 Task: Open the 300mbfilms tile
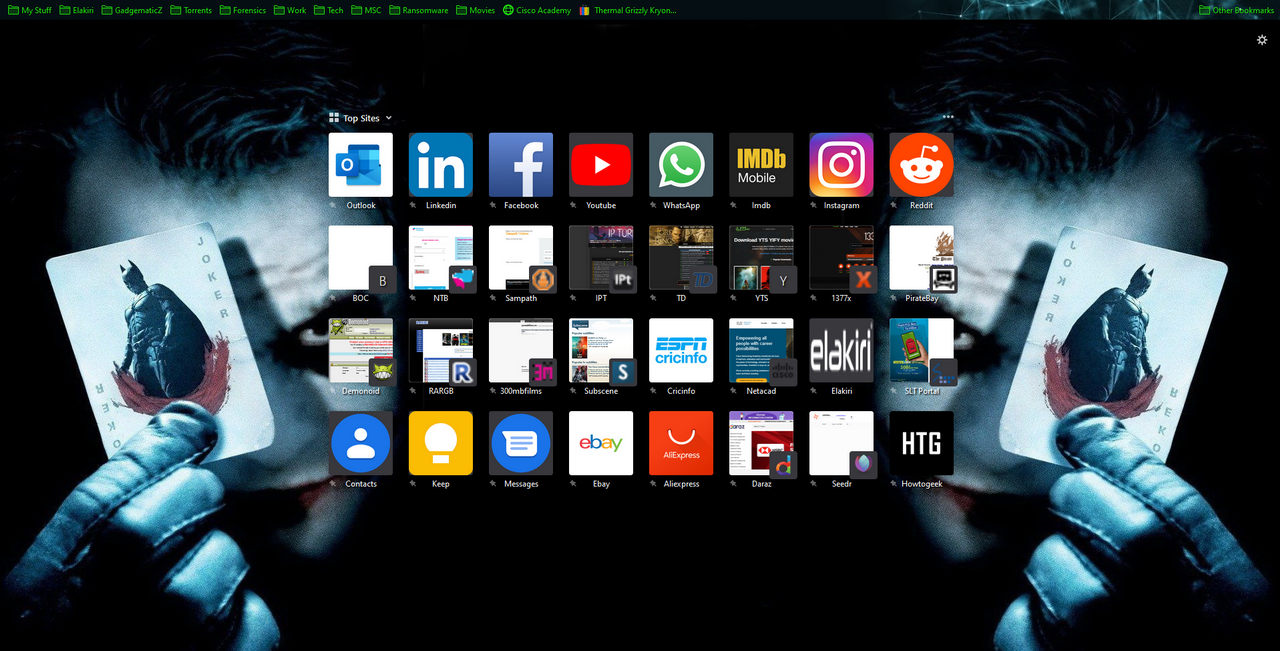520,351
